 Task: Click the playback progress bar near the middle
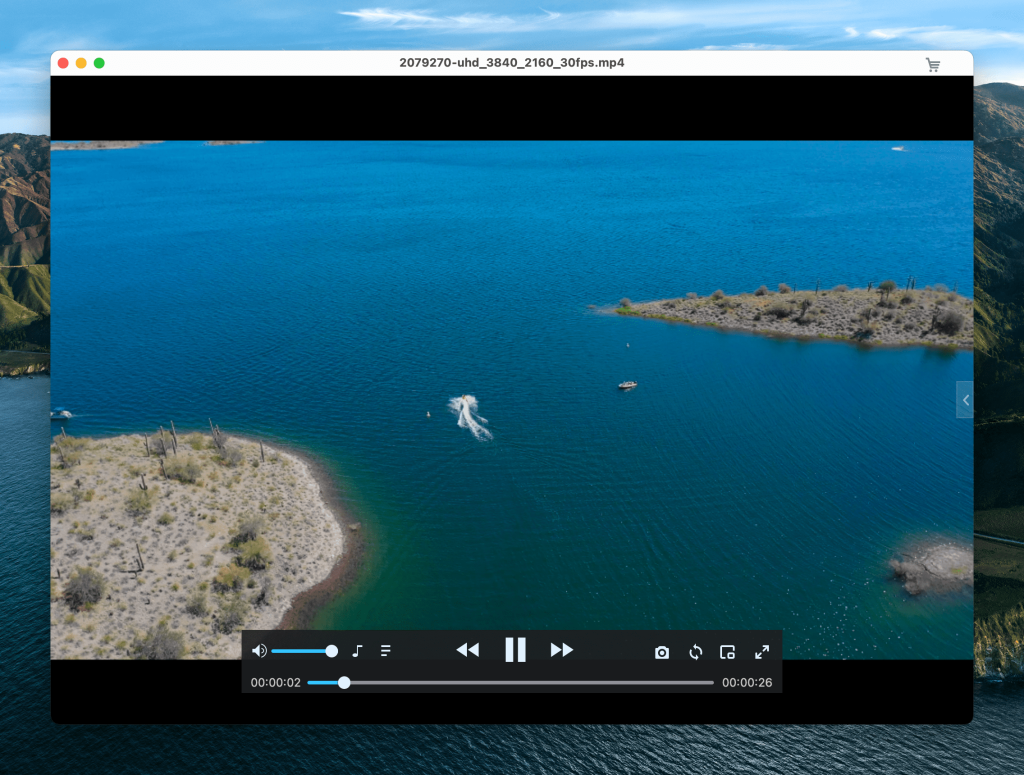(511, 683)
